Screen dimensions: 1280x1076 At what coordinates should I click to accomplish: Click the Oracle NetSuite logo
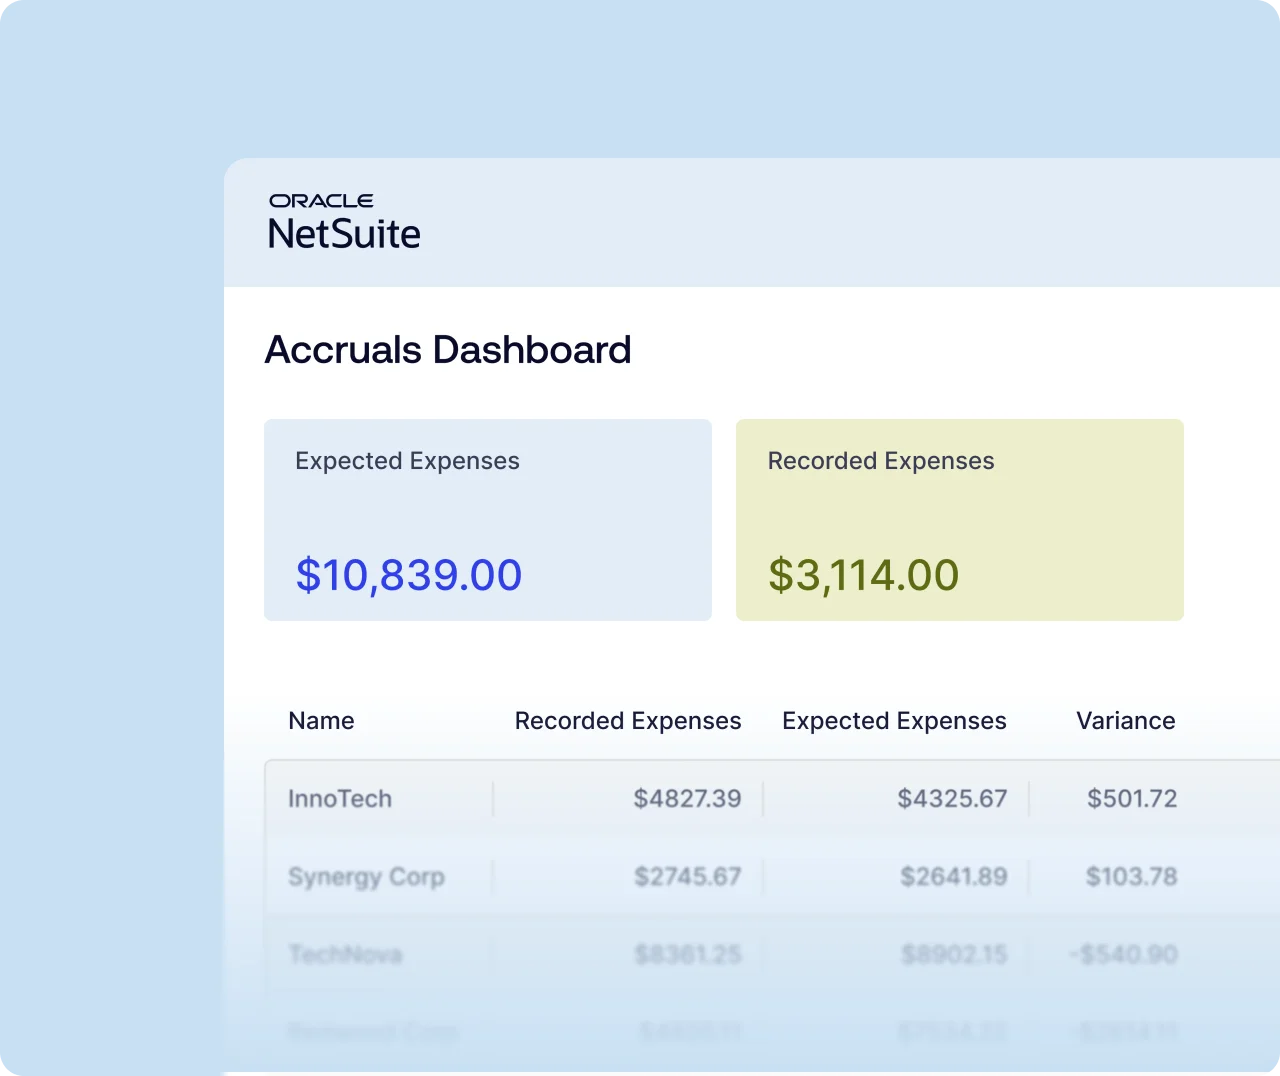pyautogui.click(x=344, y=222)
